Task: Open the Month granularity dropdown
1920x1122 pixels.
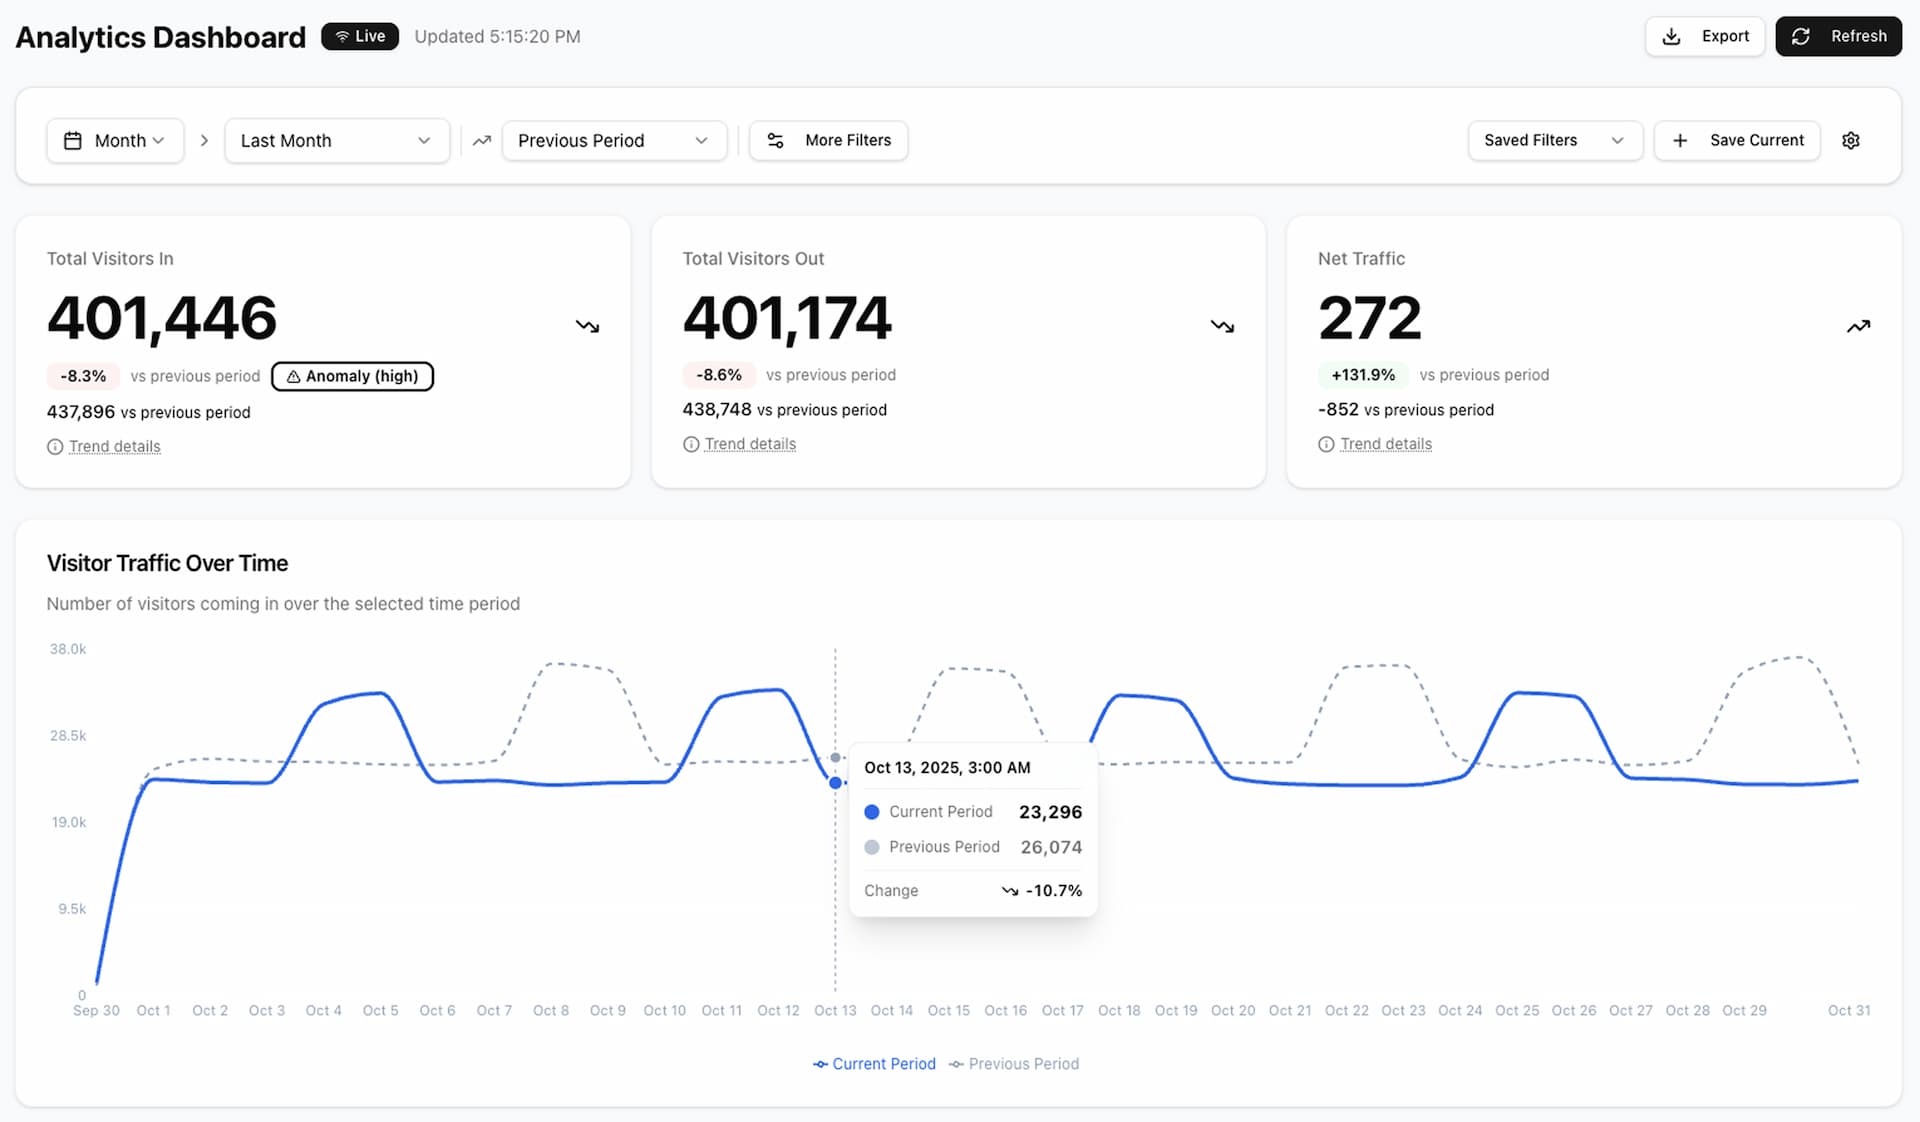Action: 115,141
